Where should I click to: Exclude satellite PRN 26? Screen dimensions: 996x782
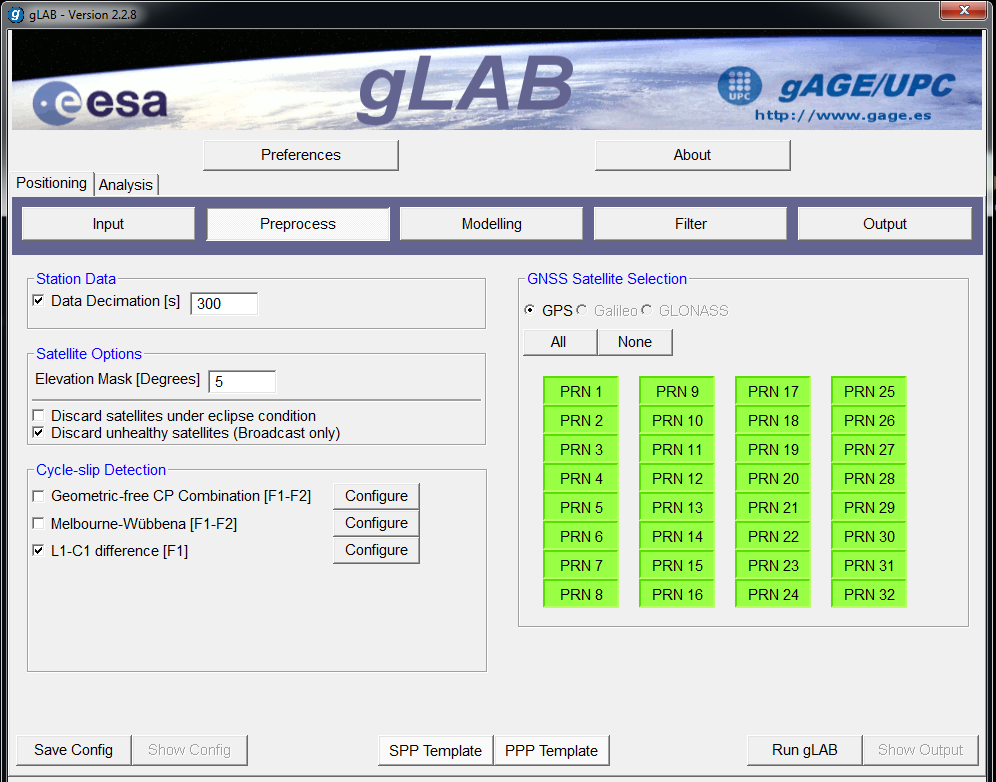(868, 421)
